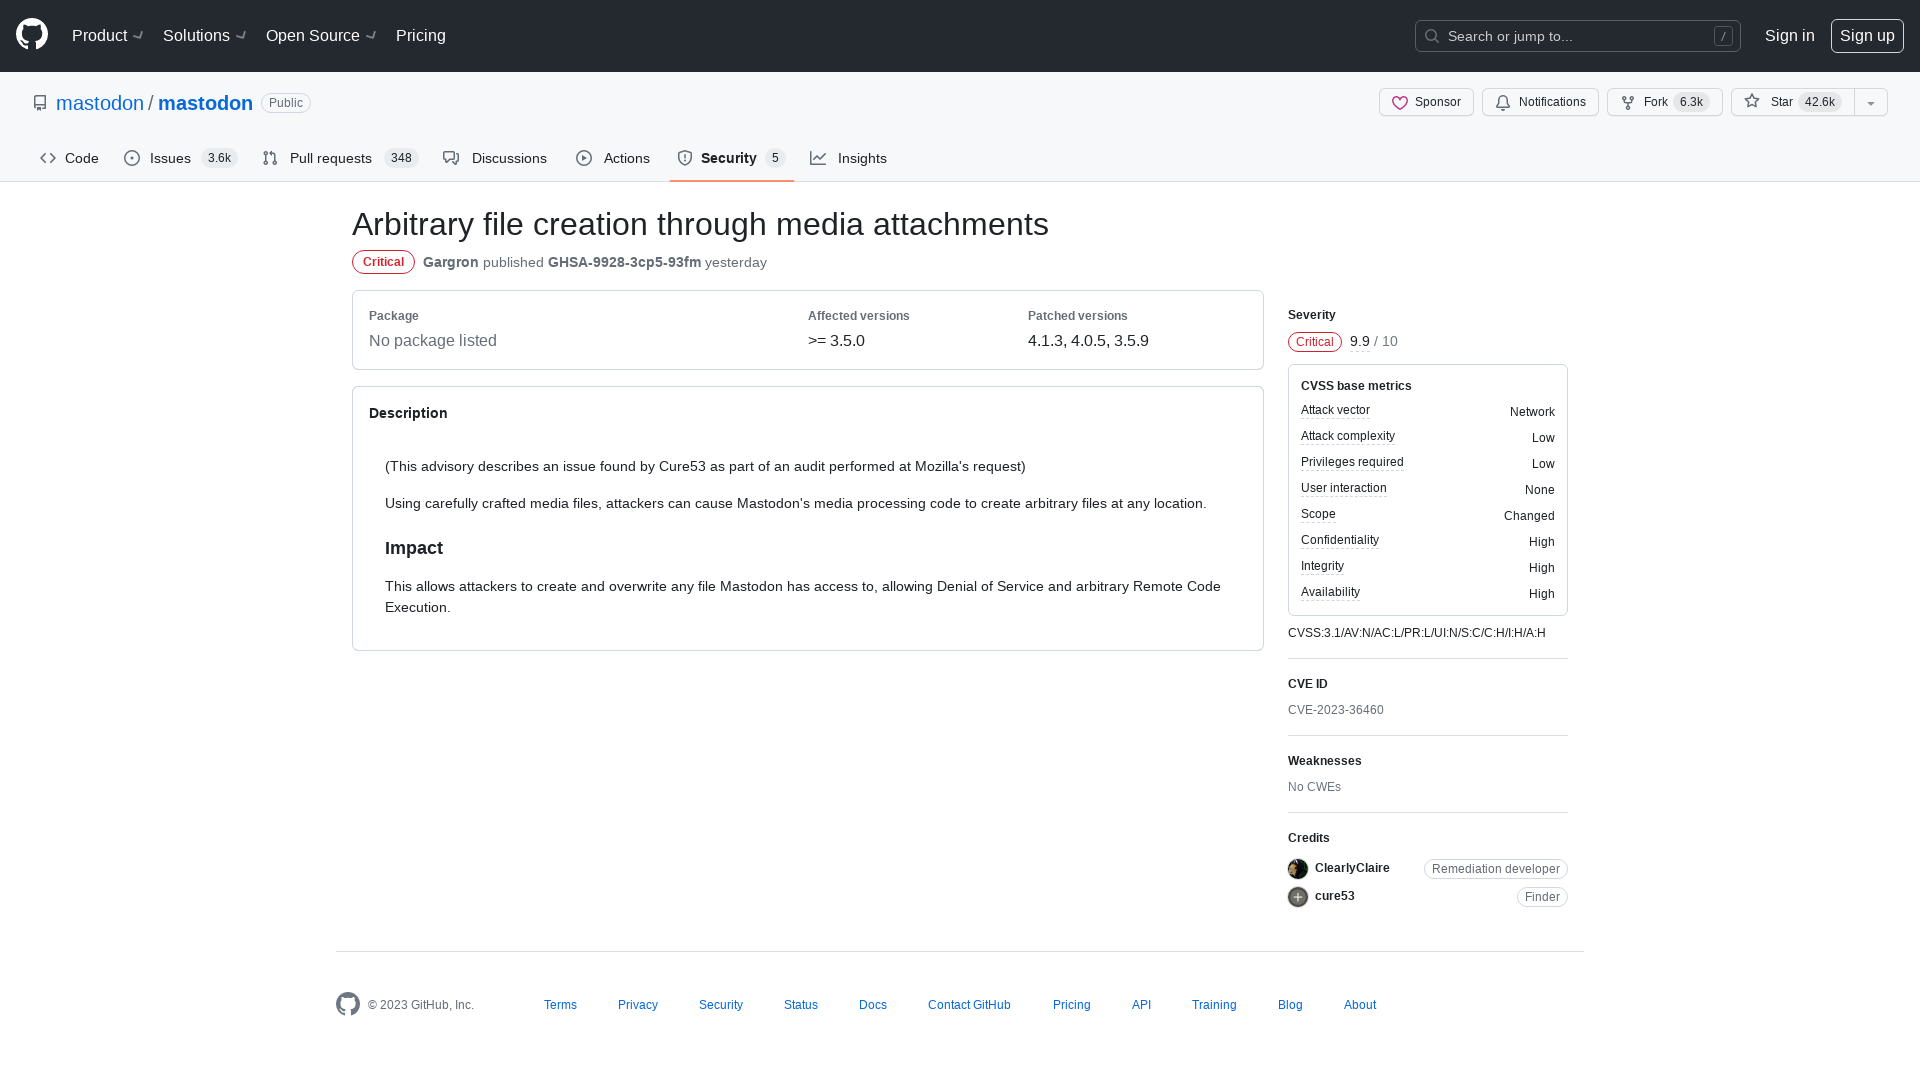Open the API footer link
This screenshot has height=1080, width=1920.
tap(1141, 1005)
